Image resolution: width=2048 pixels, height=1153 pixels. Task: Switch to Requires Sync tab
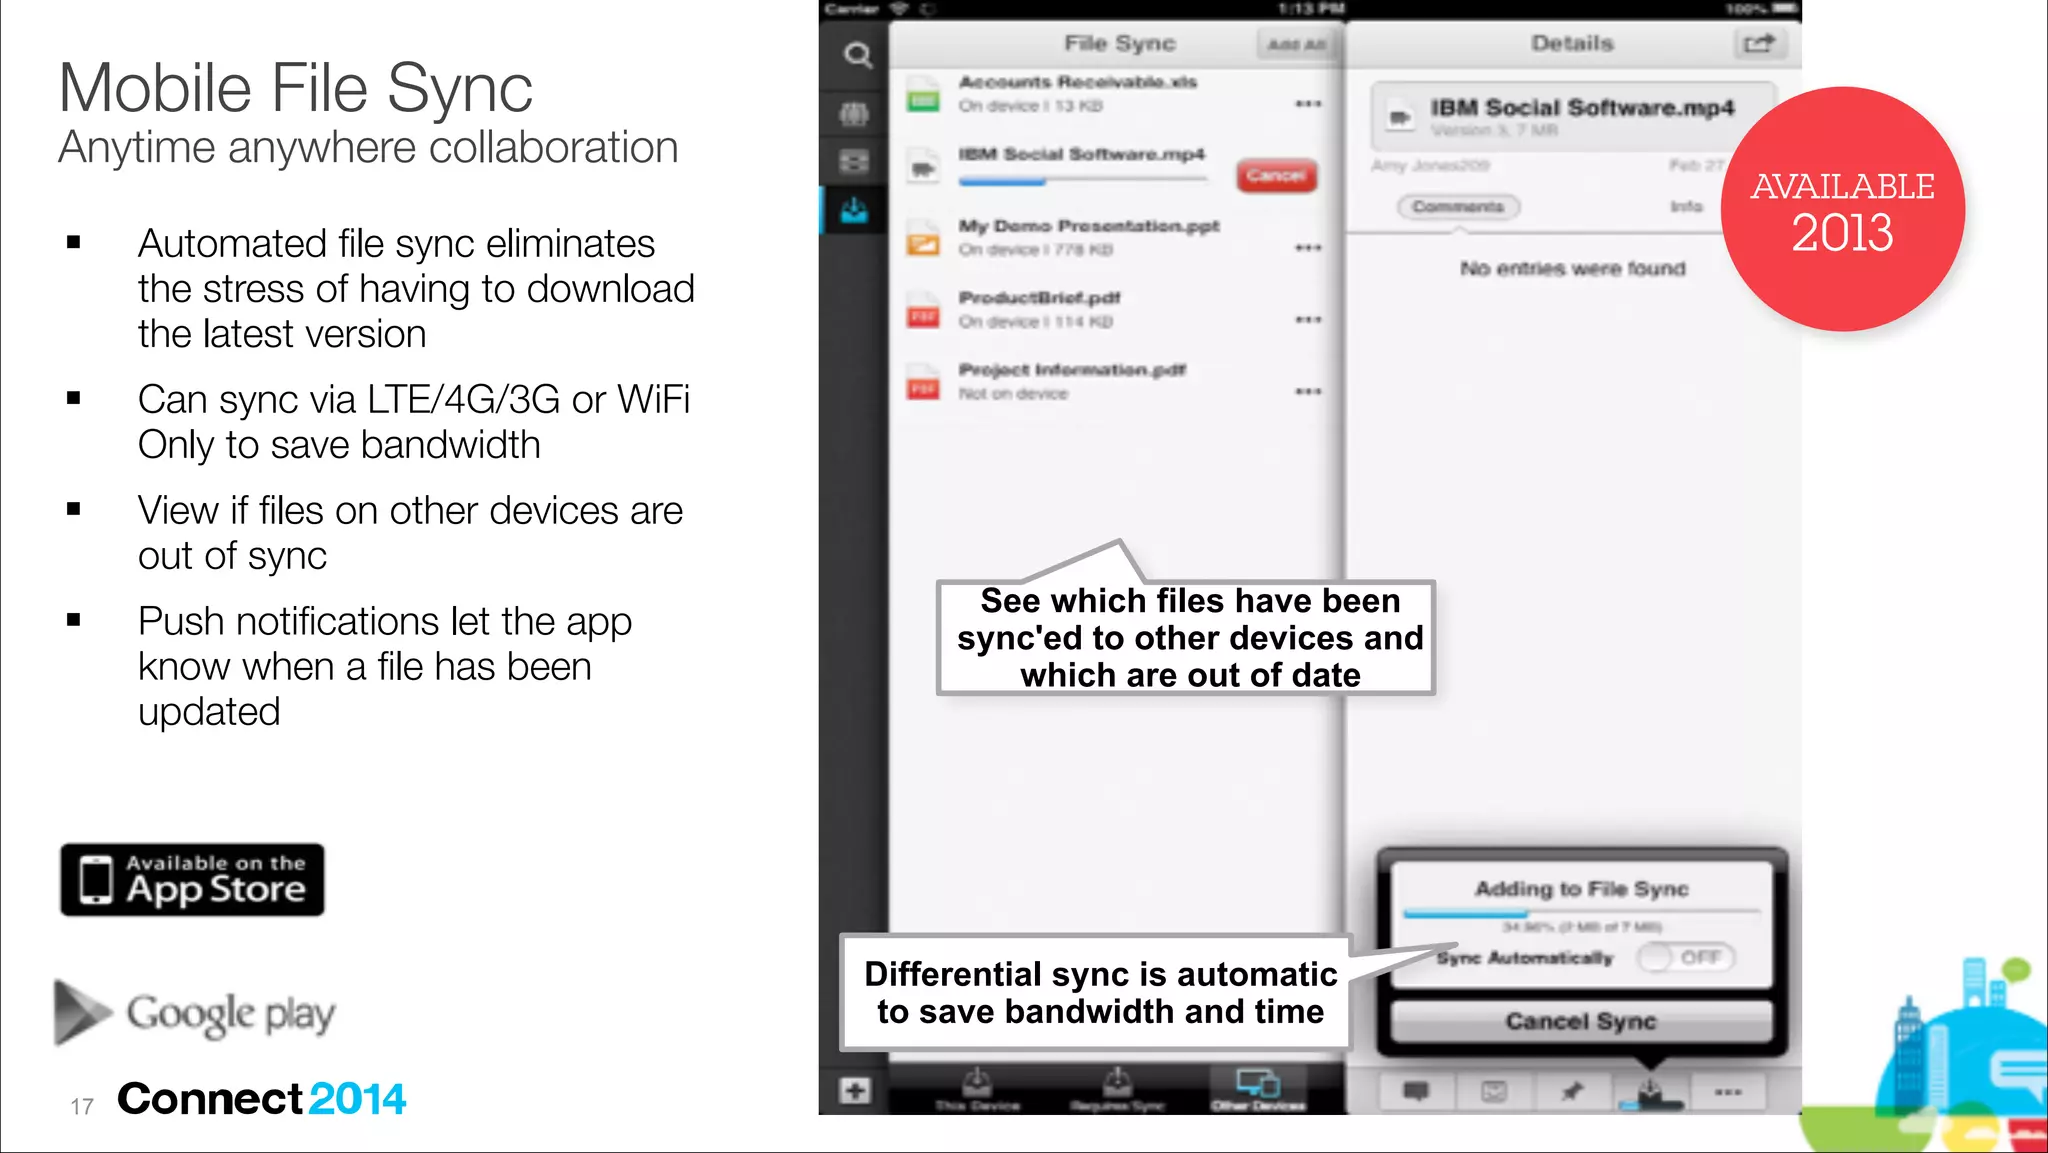coord(1117,1090)
